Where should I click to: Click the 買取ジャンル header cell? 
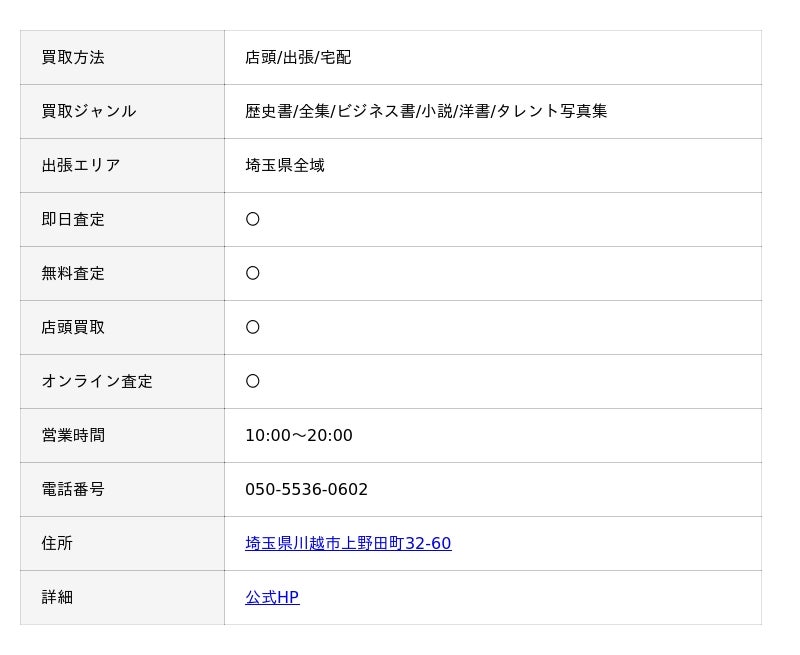click(x=122, y=112)
